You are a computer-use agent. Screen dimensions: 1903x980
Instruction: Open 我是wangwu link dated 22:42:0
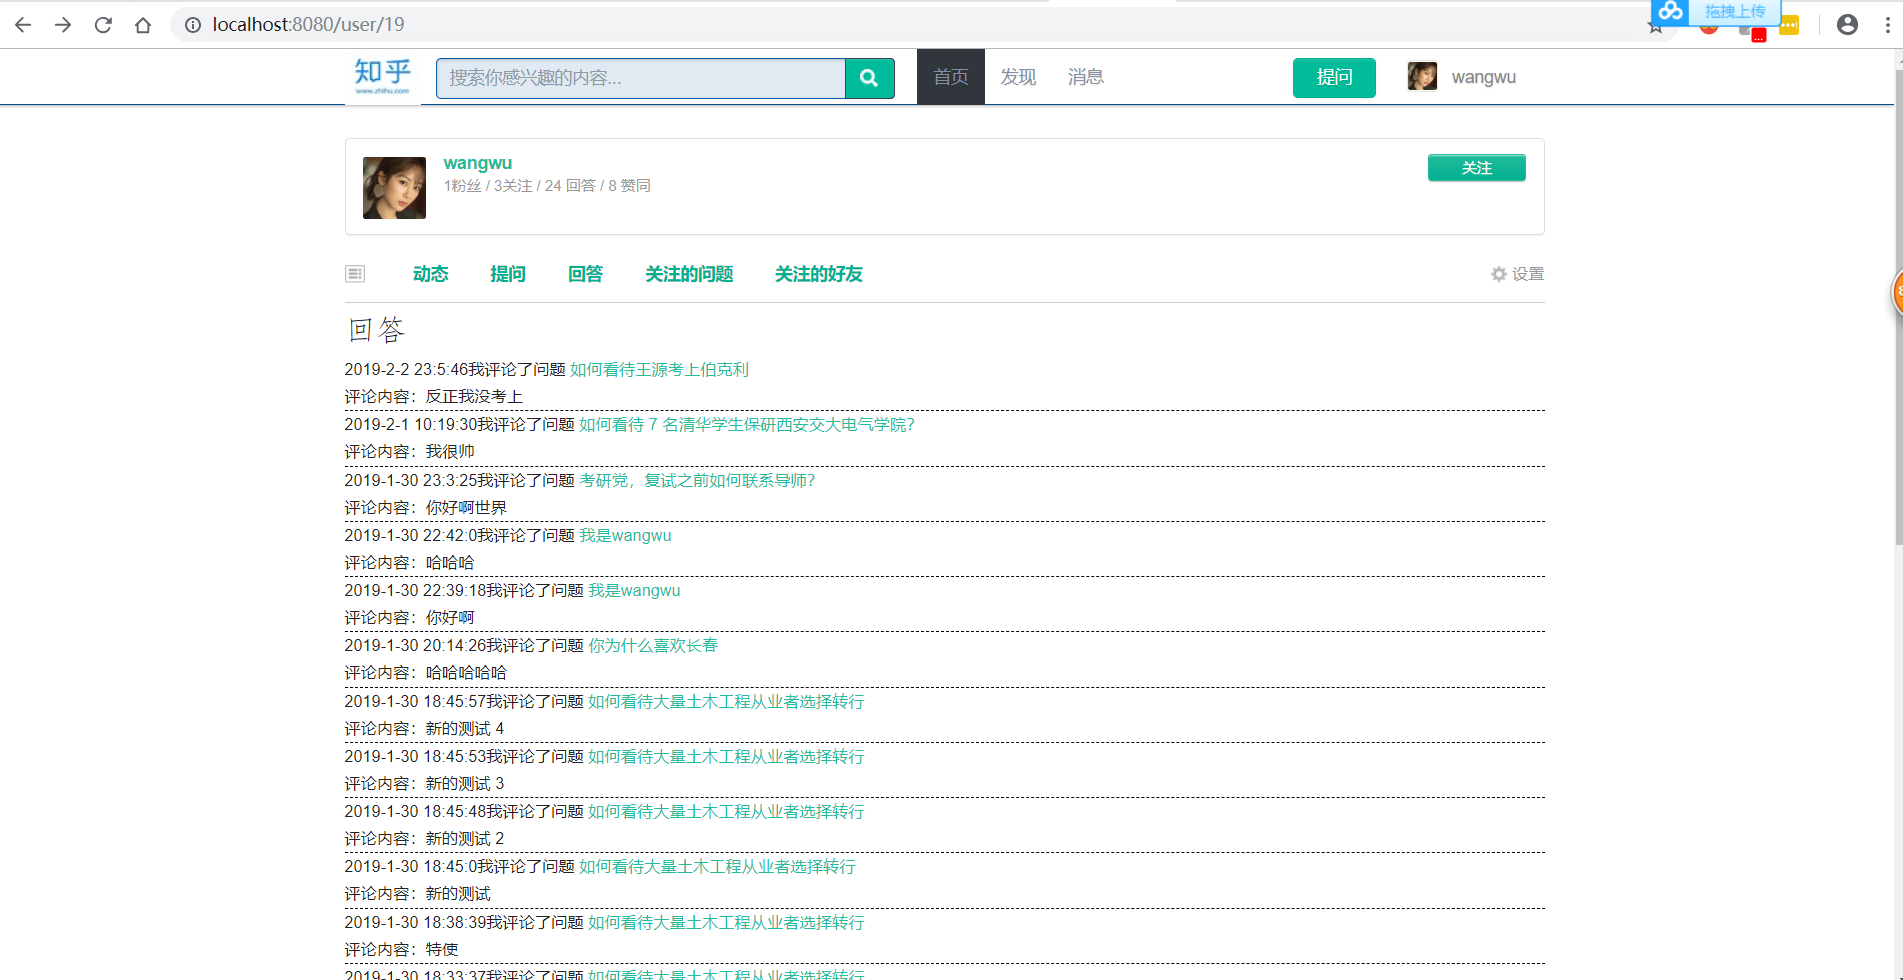625,536
